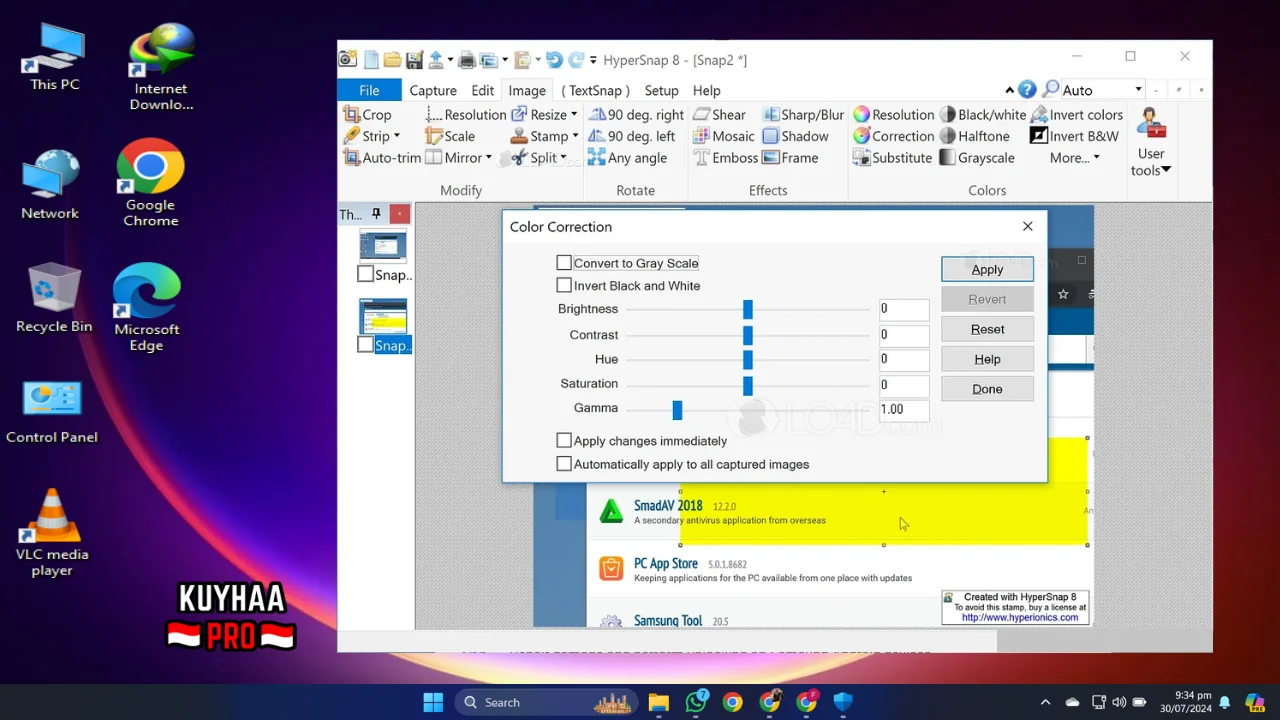Screen dimensions: 1280x720
Task: Click the undo arrow in quick access toolbar
Action: [554, 60]
